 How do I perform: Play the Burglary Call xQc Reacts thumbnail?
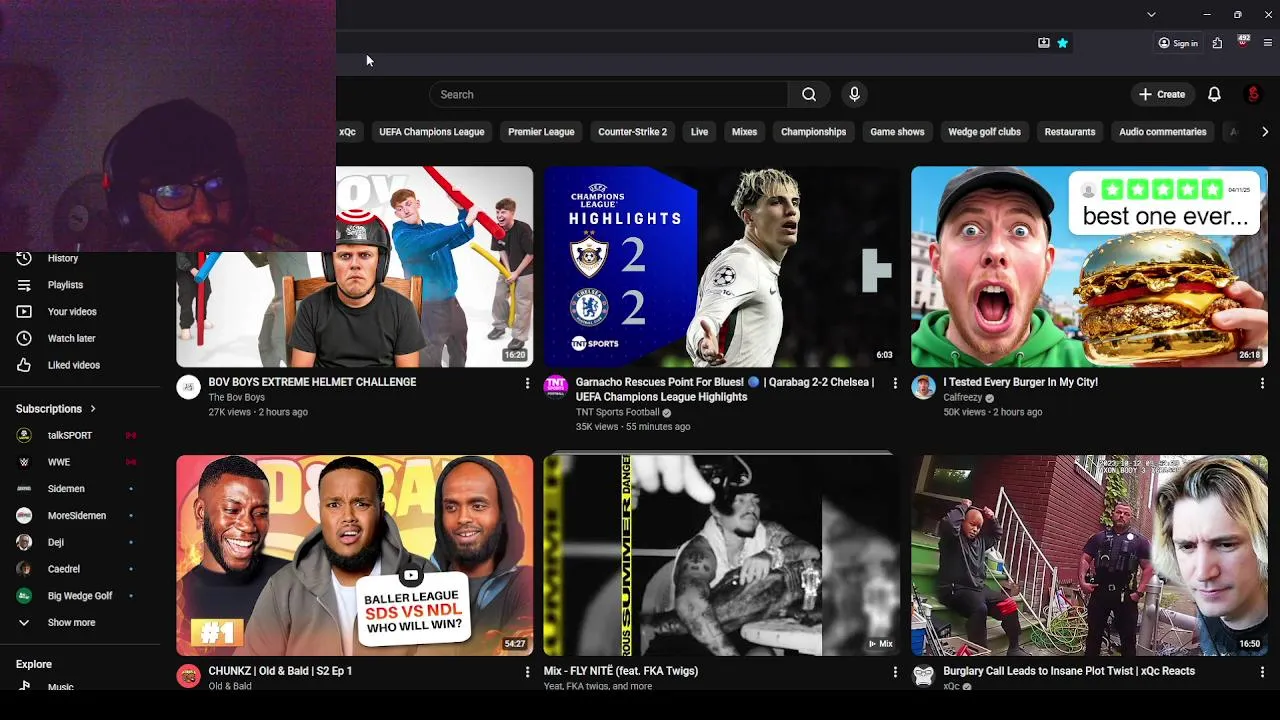coord(1089,555)
